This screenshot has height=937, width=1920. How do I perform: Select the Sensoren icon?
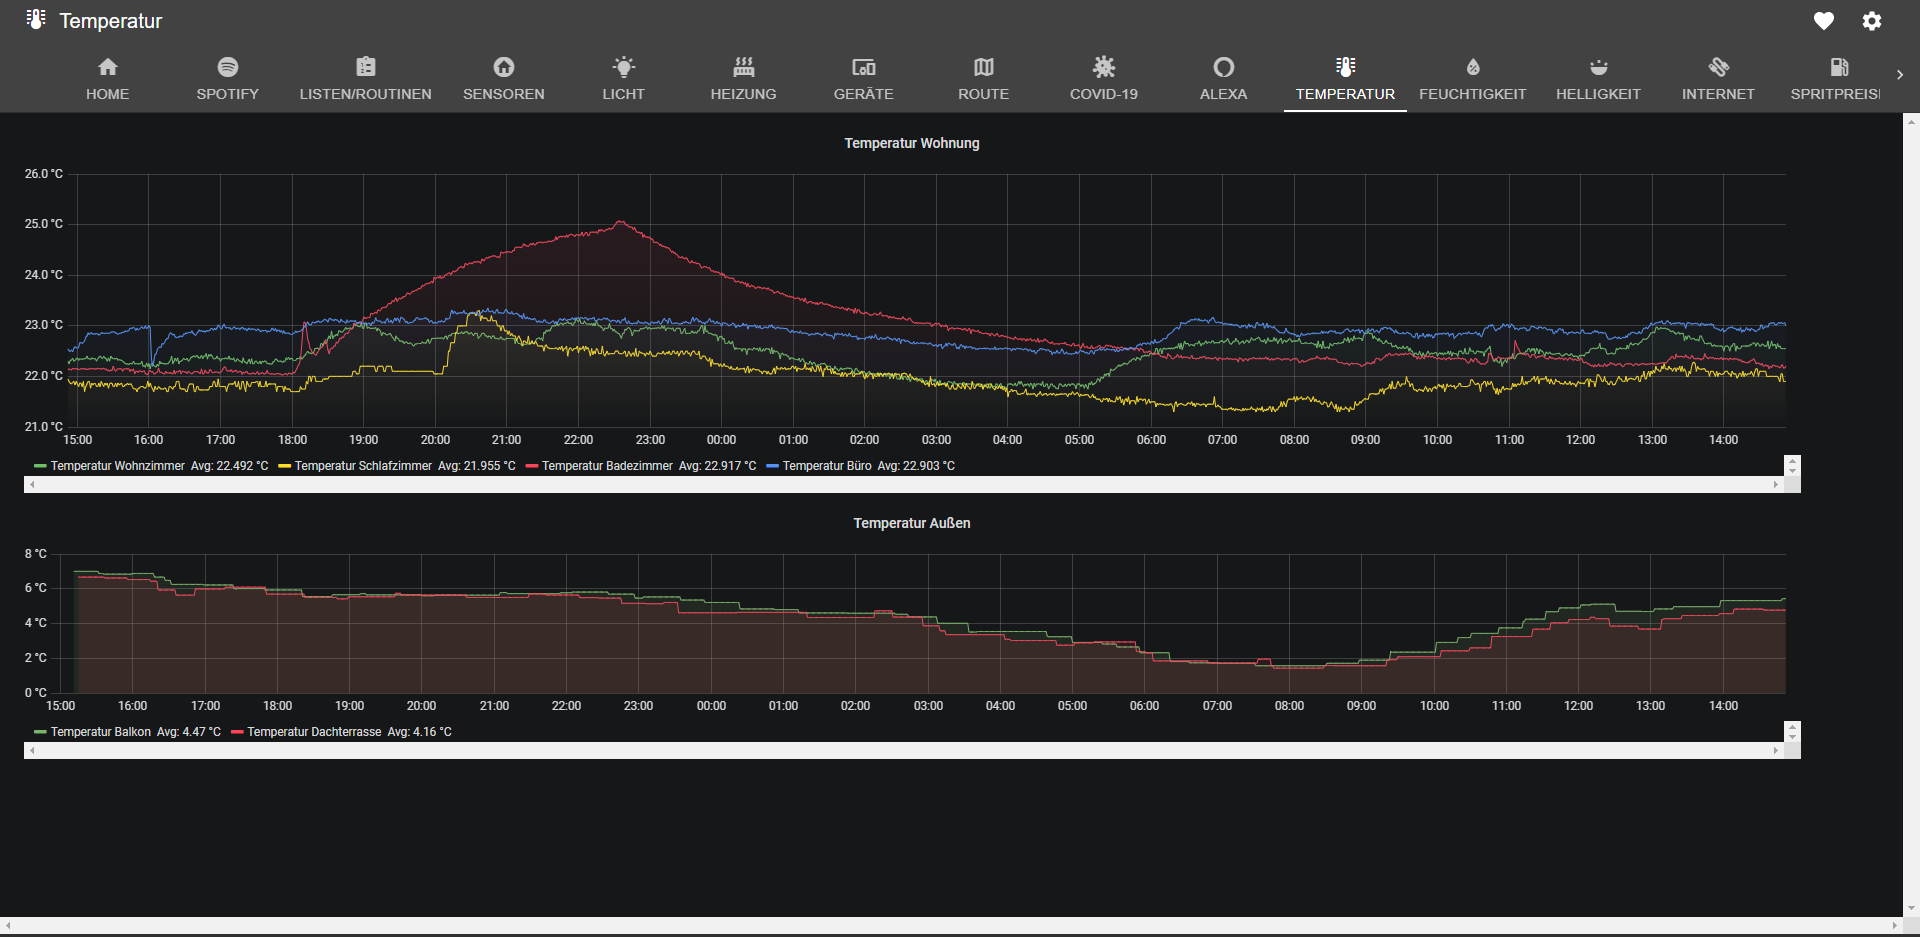click(x=504, y=67)
